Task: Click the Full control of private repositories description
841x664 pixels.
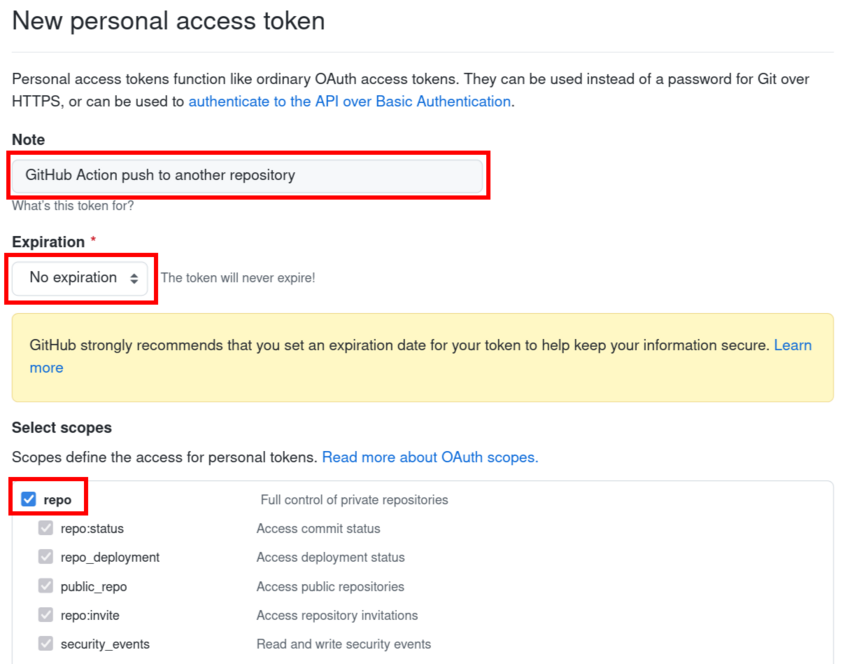Action: click(354, 500)
